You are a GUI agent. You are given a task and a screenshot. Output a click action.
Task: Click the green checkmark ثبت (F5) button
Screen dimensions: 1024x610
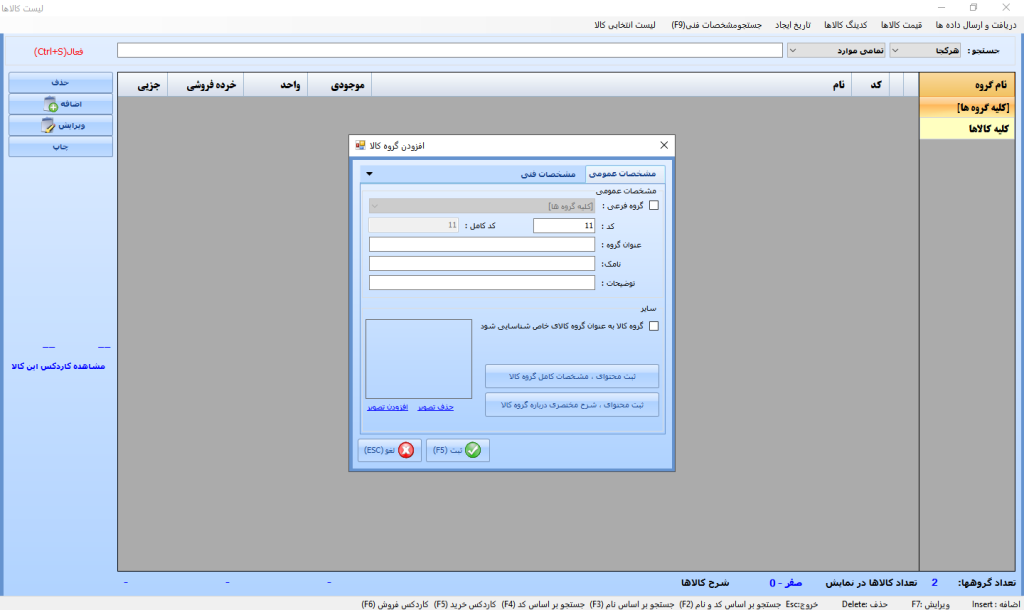(x=459, y=450)
